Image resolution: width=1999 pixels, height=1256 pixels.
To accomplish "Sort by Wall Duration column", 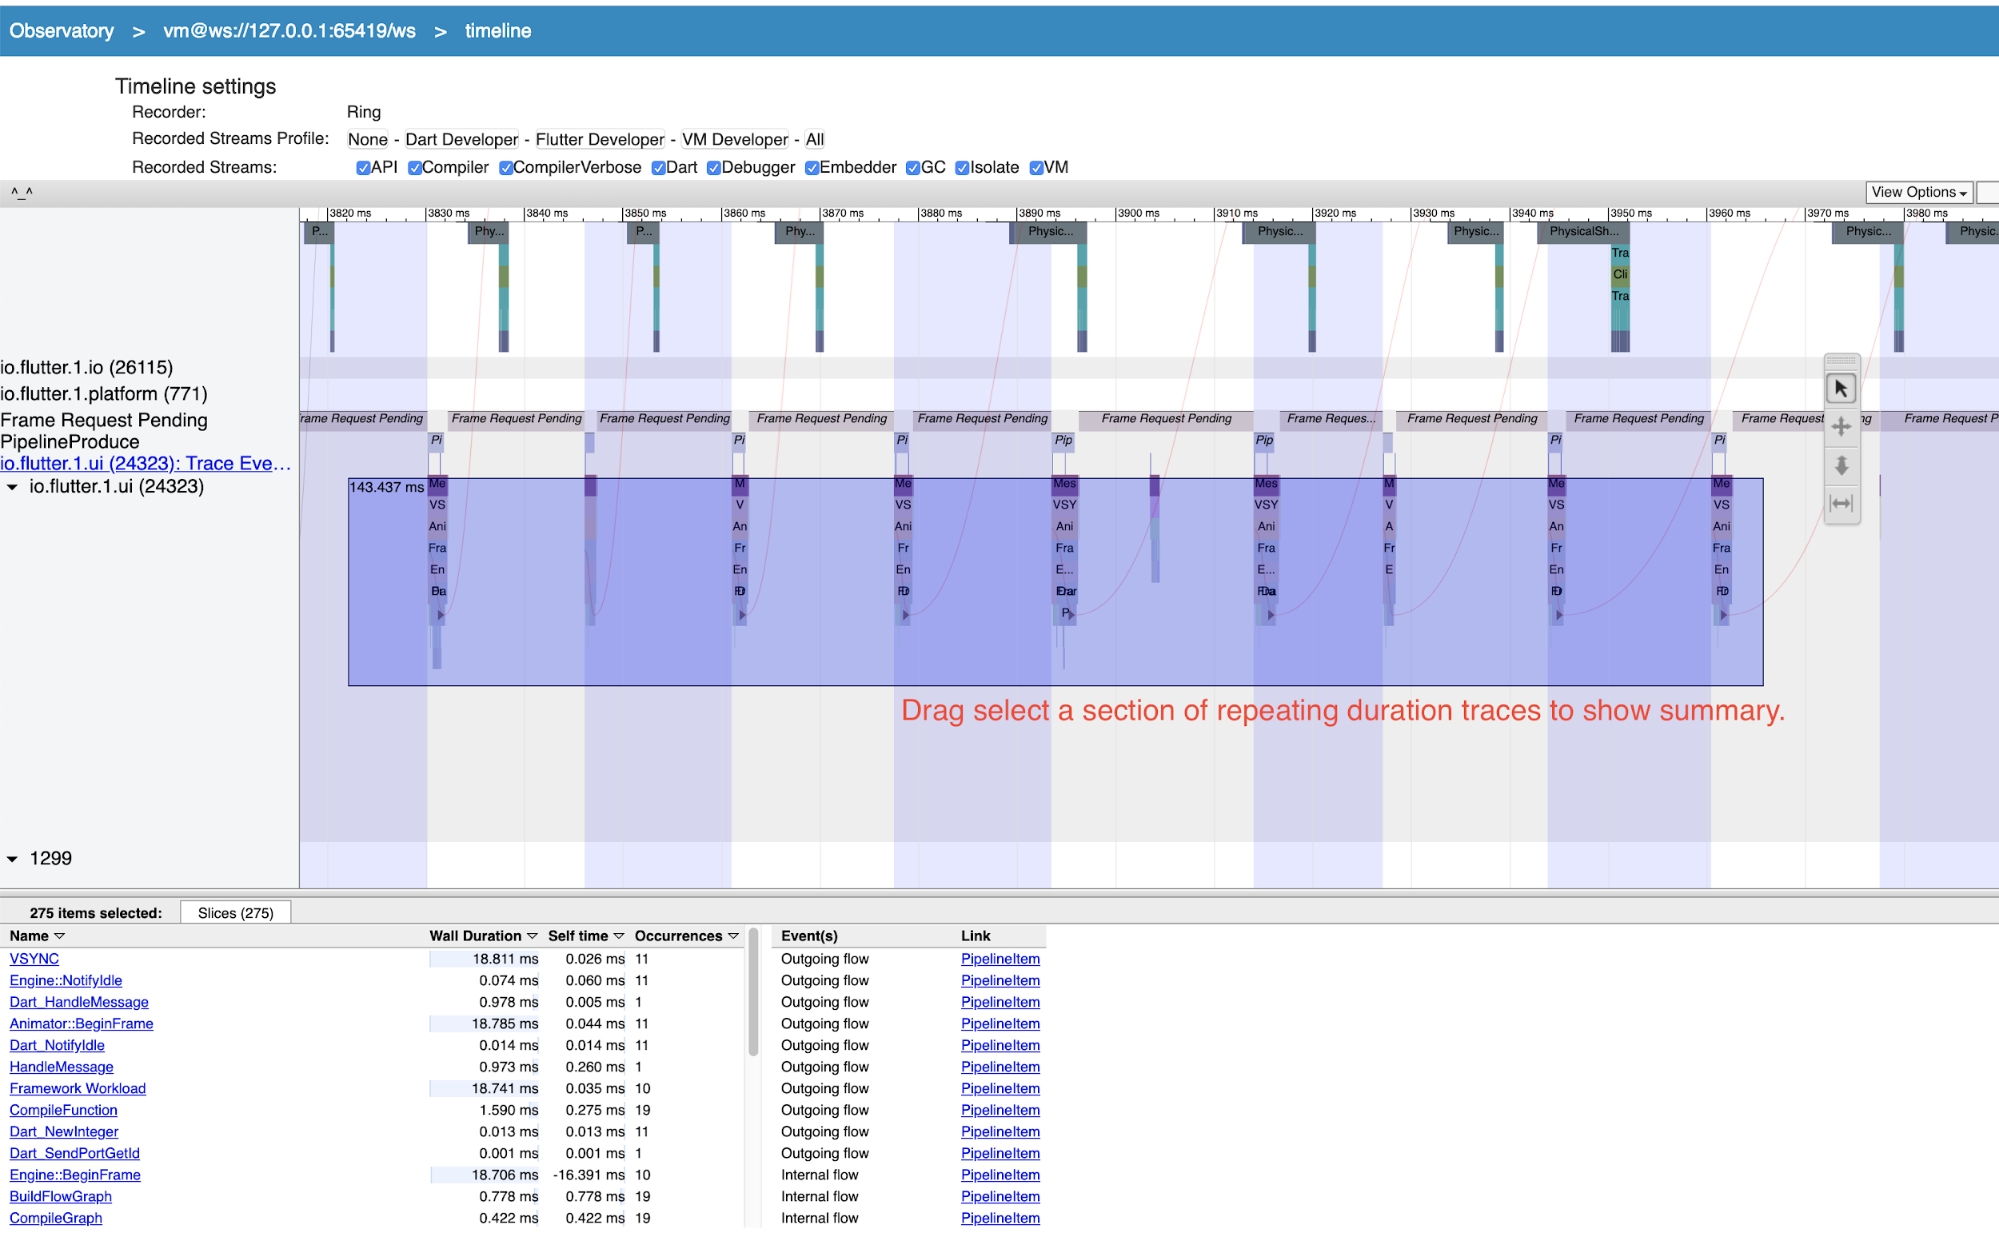I will click(483, 936).
